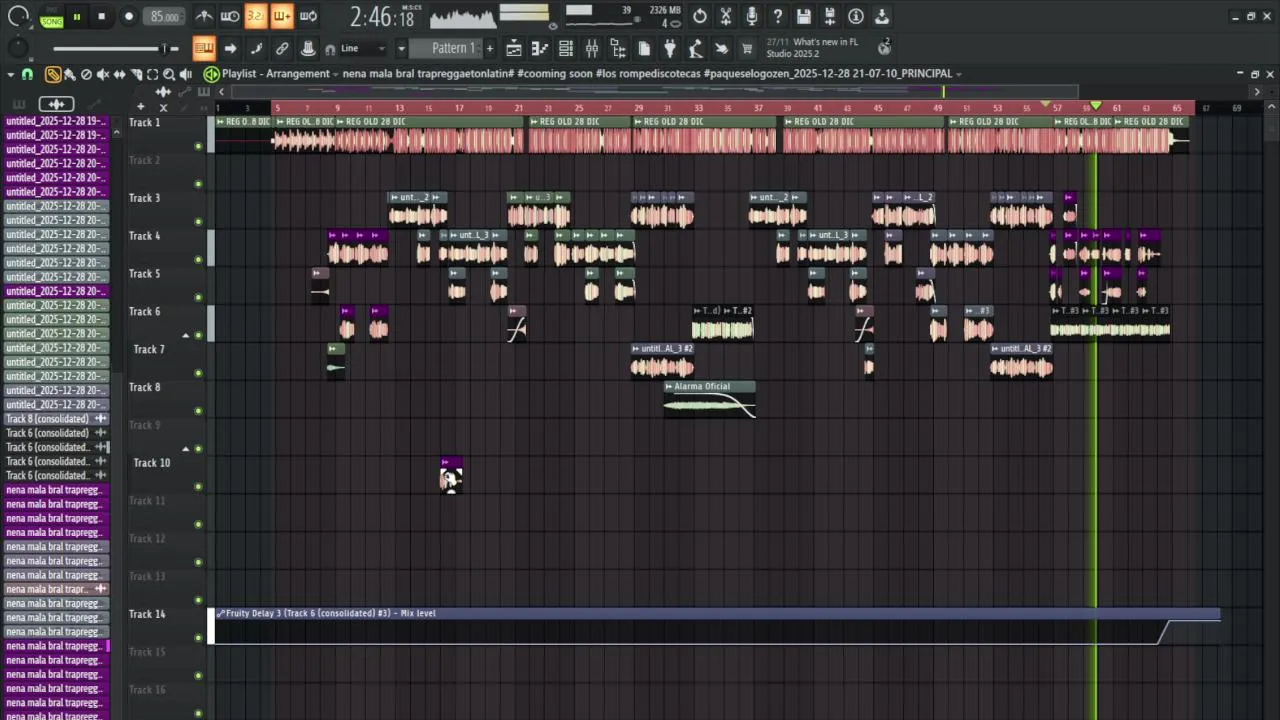Click the globe online news icon
This screenshot has height=720, width=1280.
884,47
